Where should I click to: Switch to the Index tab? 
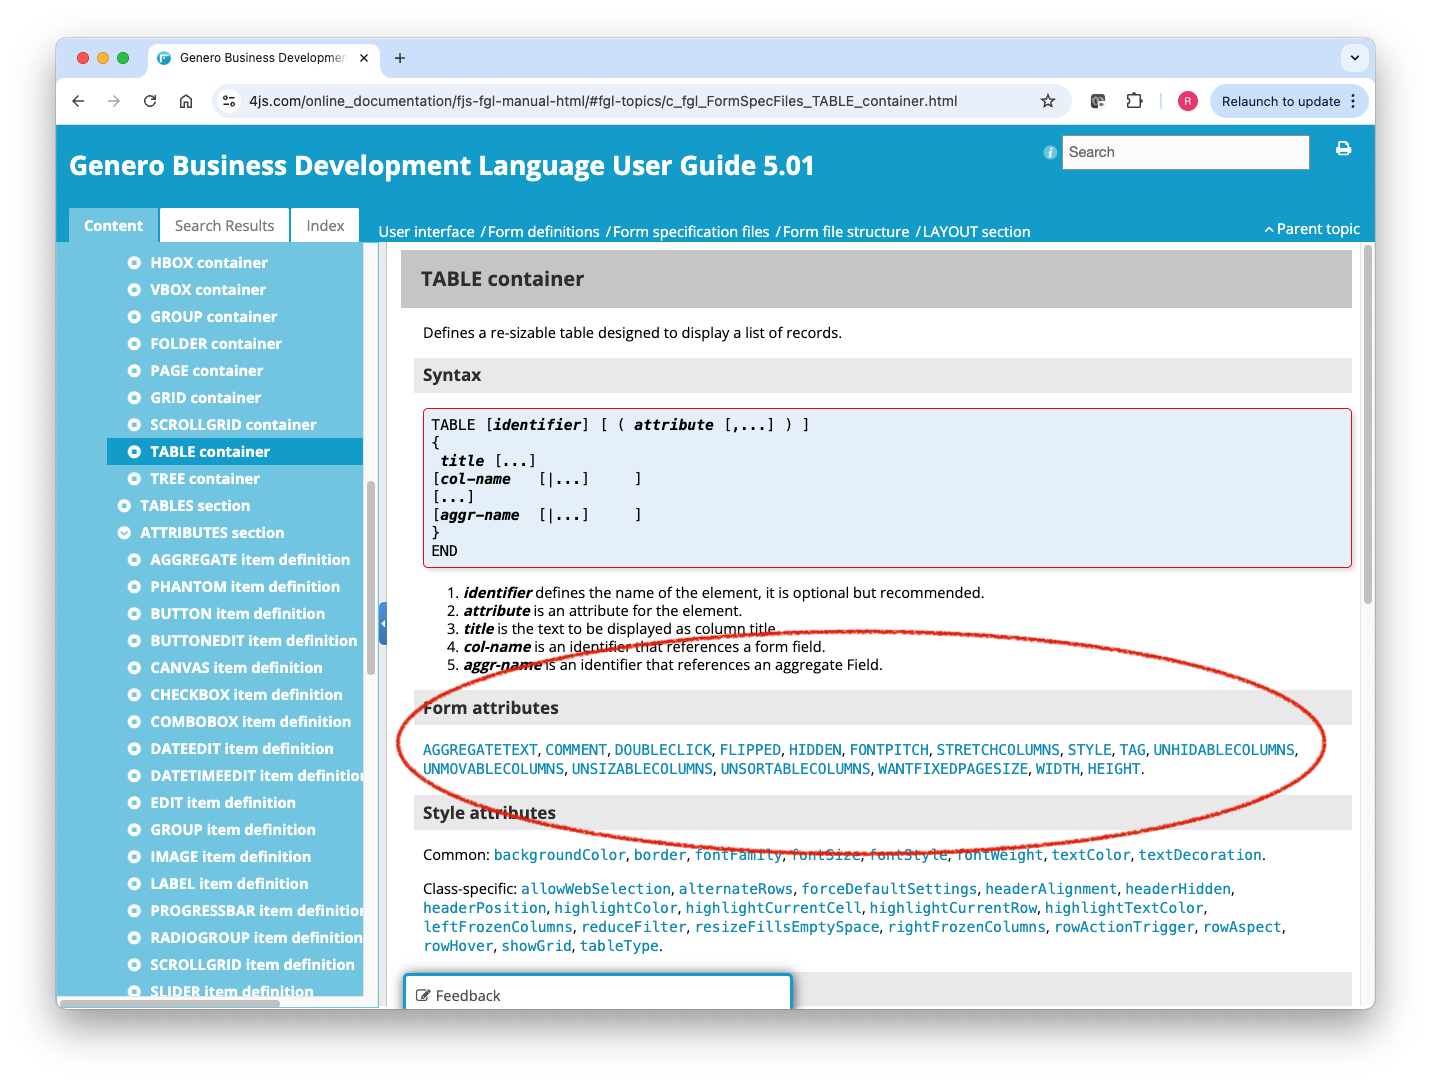coord(325,226)
